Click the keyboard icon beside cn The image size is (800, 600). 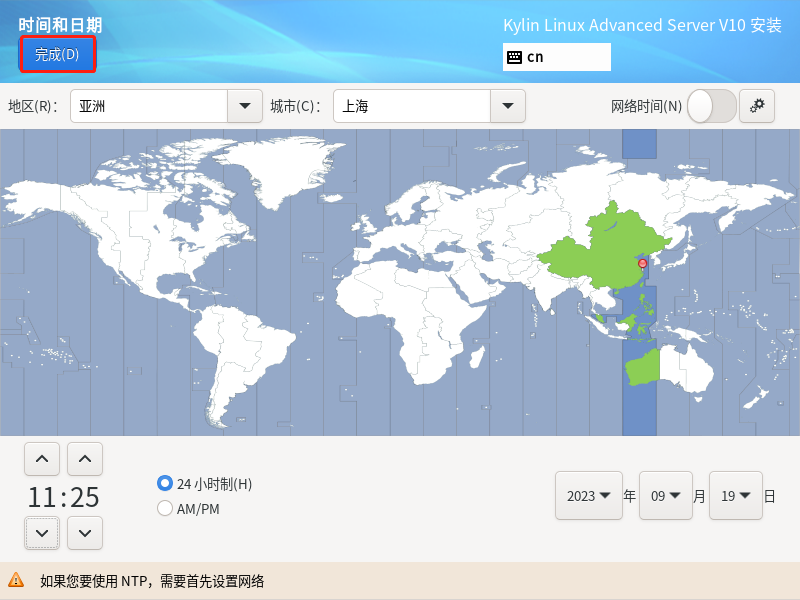(x=514, y=57)
